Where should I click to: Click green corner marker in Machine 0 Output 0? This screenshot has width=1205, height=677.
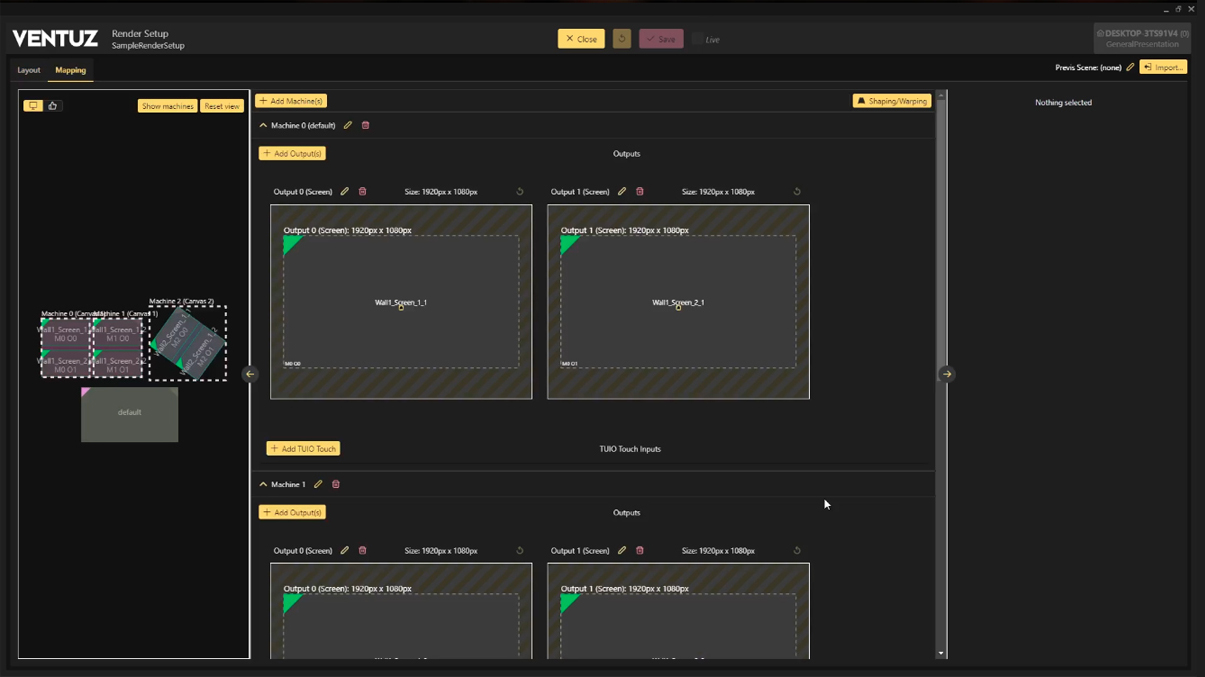(290, 243)
